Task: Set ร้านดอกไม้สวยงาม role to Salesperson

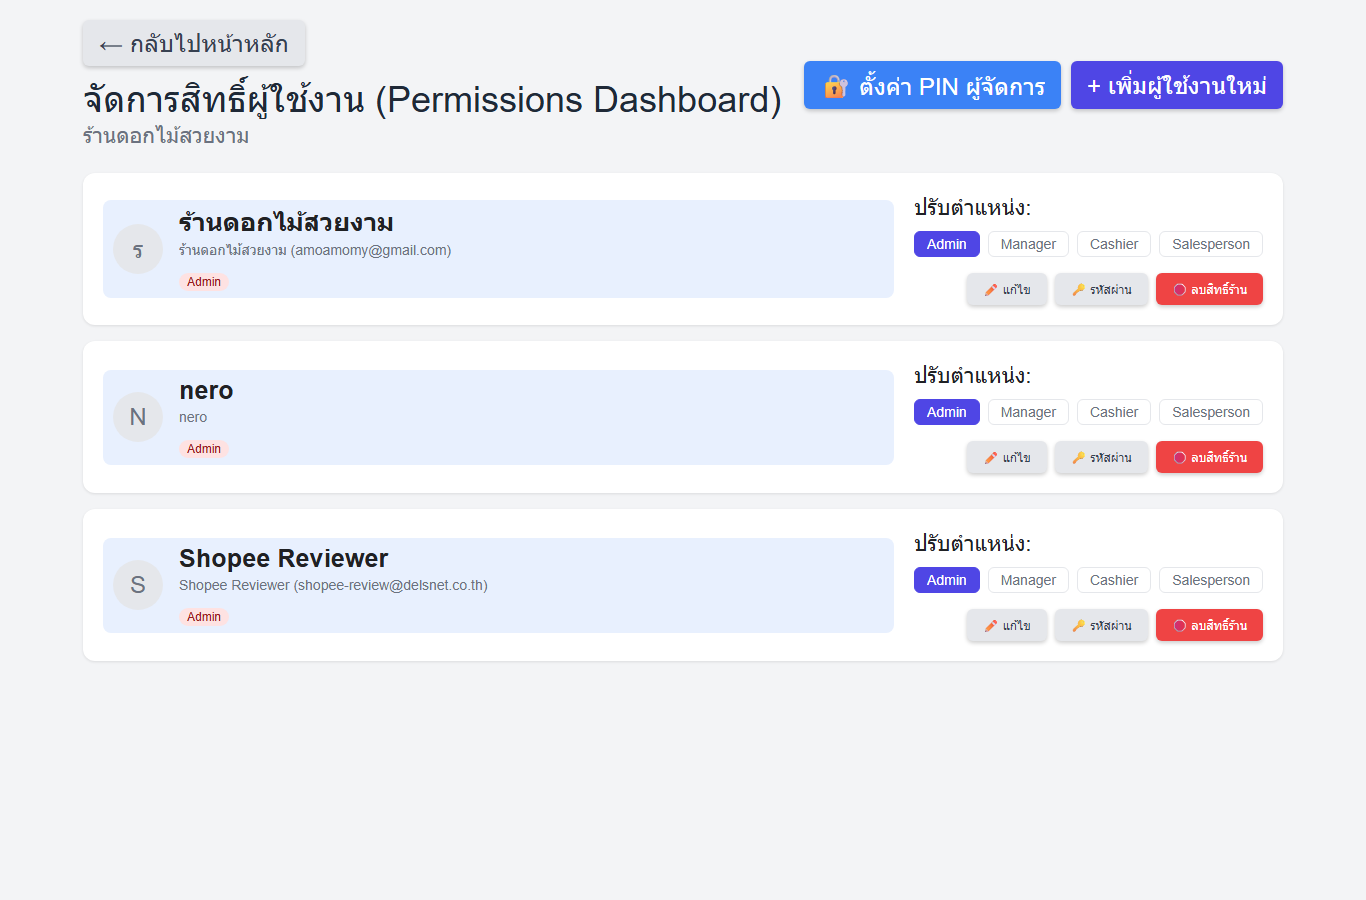Action: [1211, 244]
